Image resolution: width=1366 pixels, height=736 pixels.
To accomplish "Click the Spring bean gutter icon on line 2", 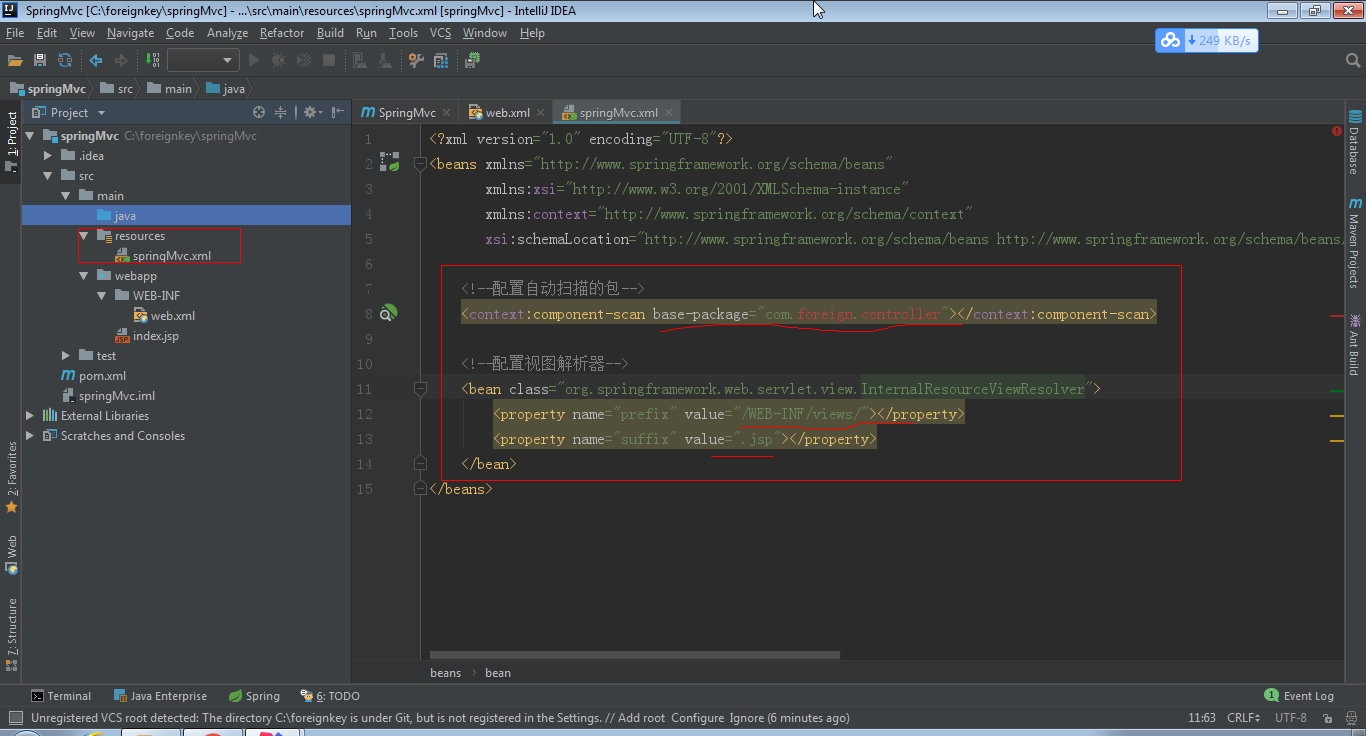I will pyautogui.click(x=389, y=163).
